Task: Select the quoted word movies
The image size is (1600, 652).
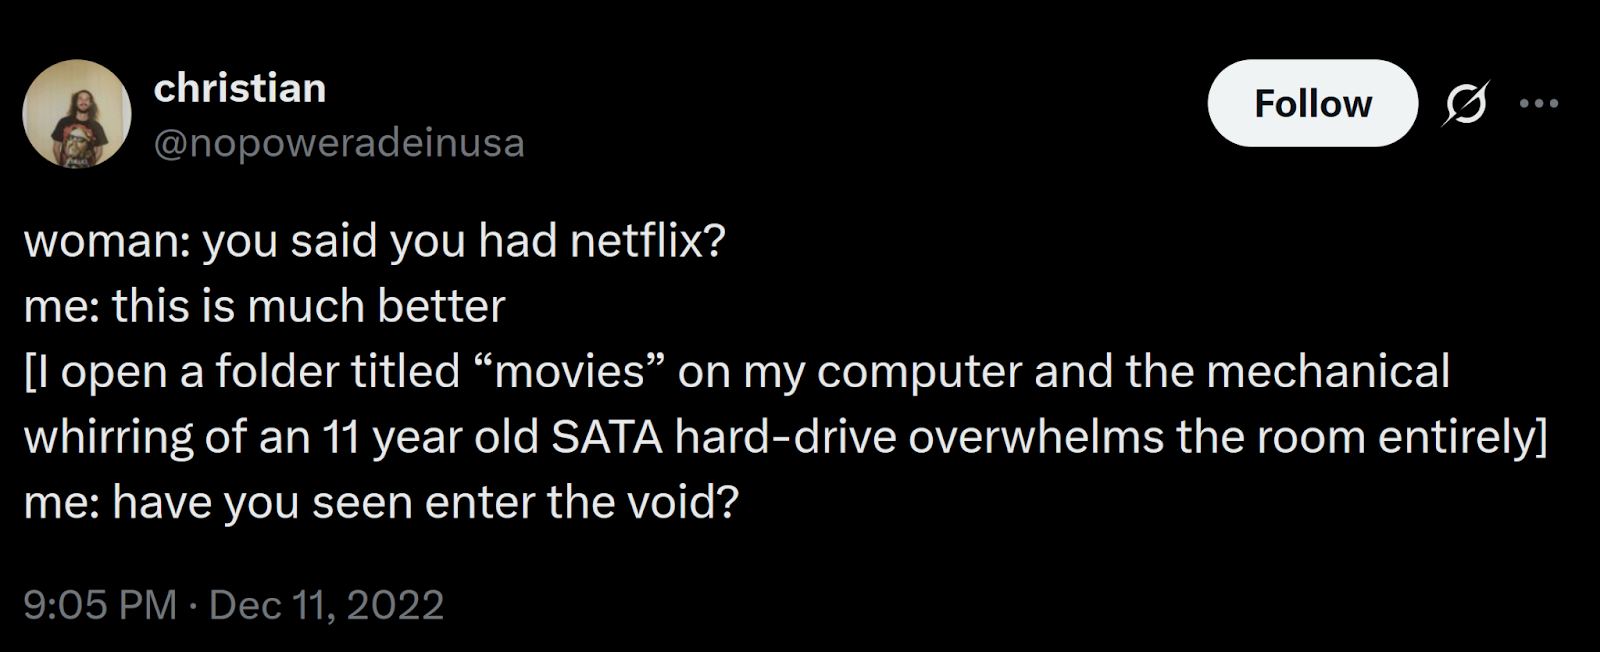Action: [570, 370]
